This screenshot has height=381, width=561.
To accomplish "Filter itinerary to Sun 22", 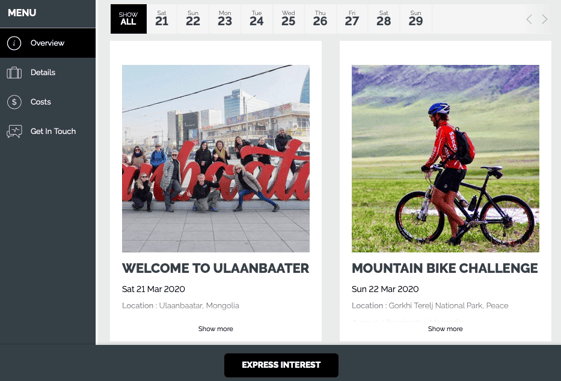I will (x=193, y=19).
